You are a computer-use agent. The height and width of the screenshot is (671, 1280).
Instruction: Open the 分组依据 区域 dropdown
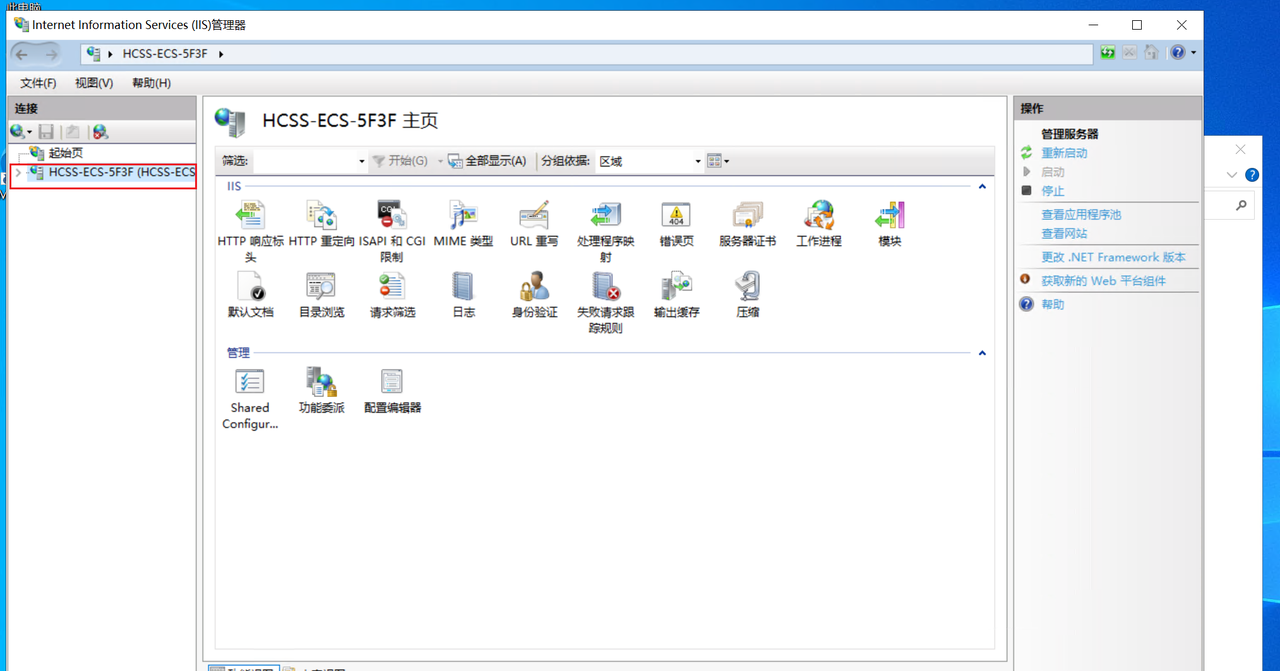tap(698, 161)
